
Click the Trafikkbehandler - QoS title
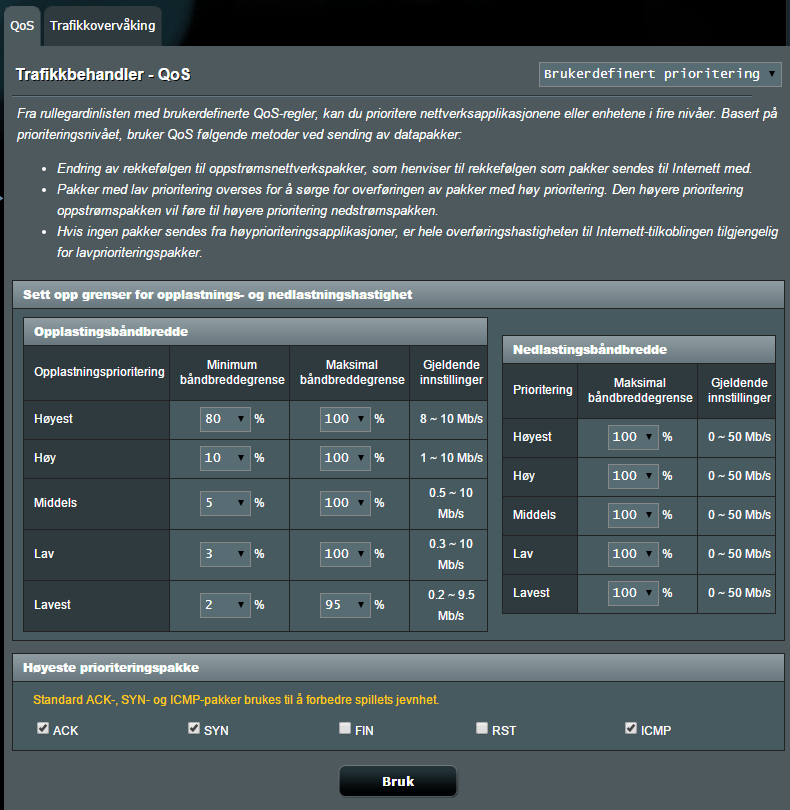click(x=103, y=74)
